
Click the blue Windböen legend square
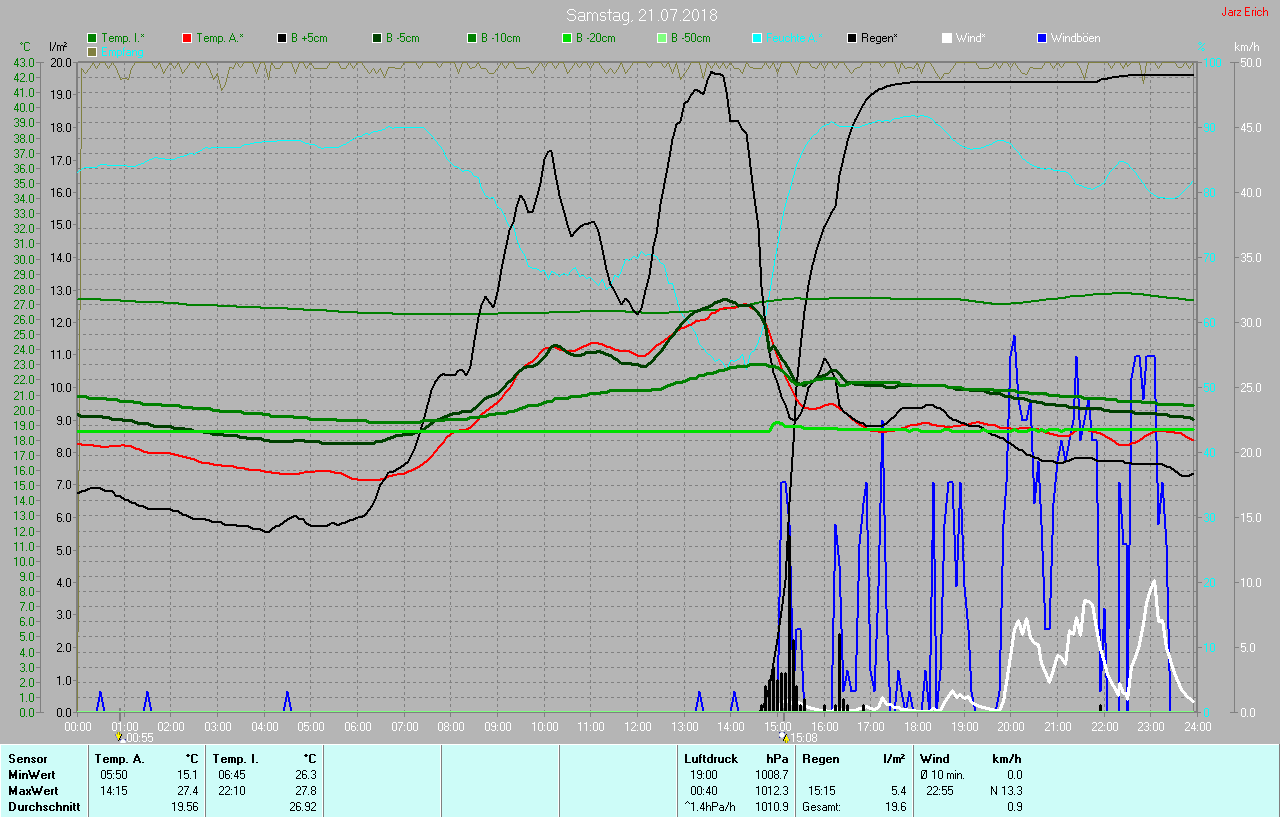click(1042, 38)
